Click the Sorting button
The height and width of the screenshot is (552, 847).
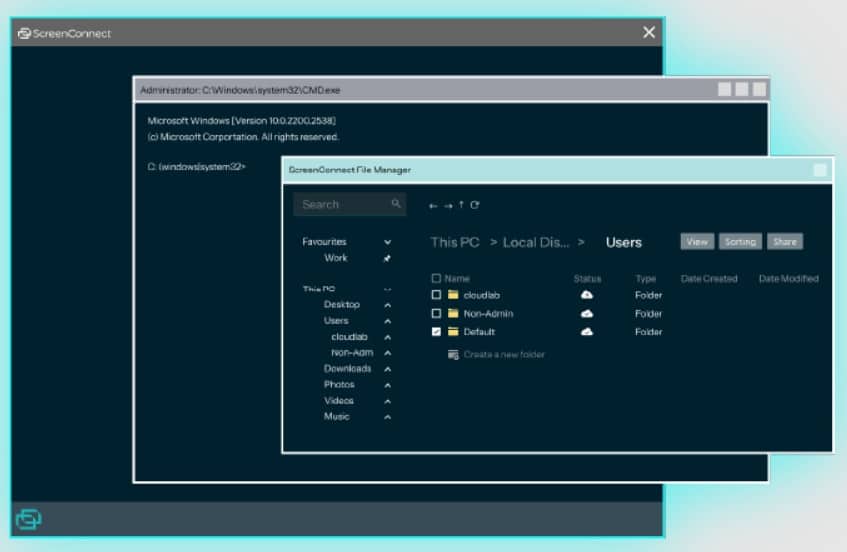tap(740, 241)
